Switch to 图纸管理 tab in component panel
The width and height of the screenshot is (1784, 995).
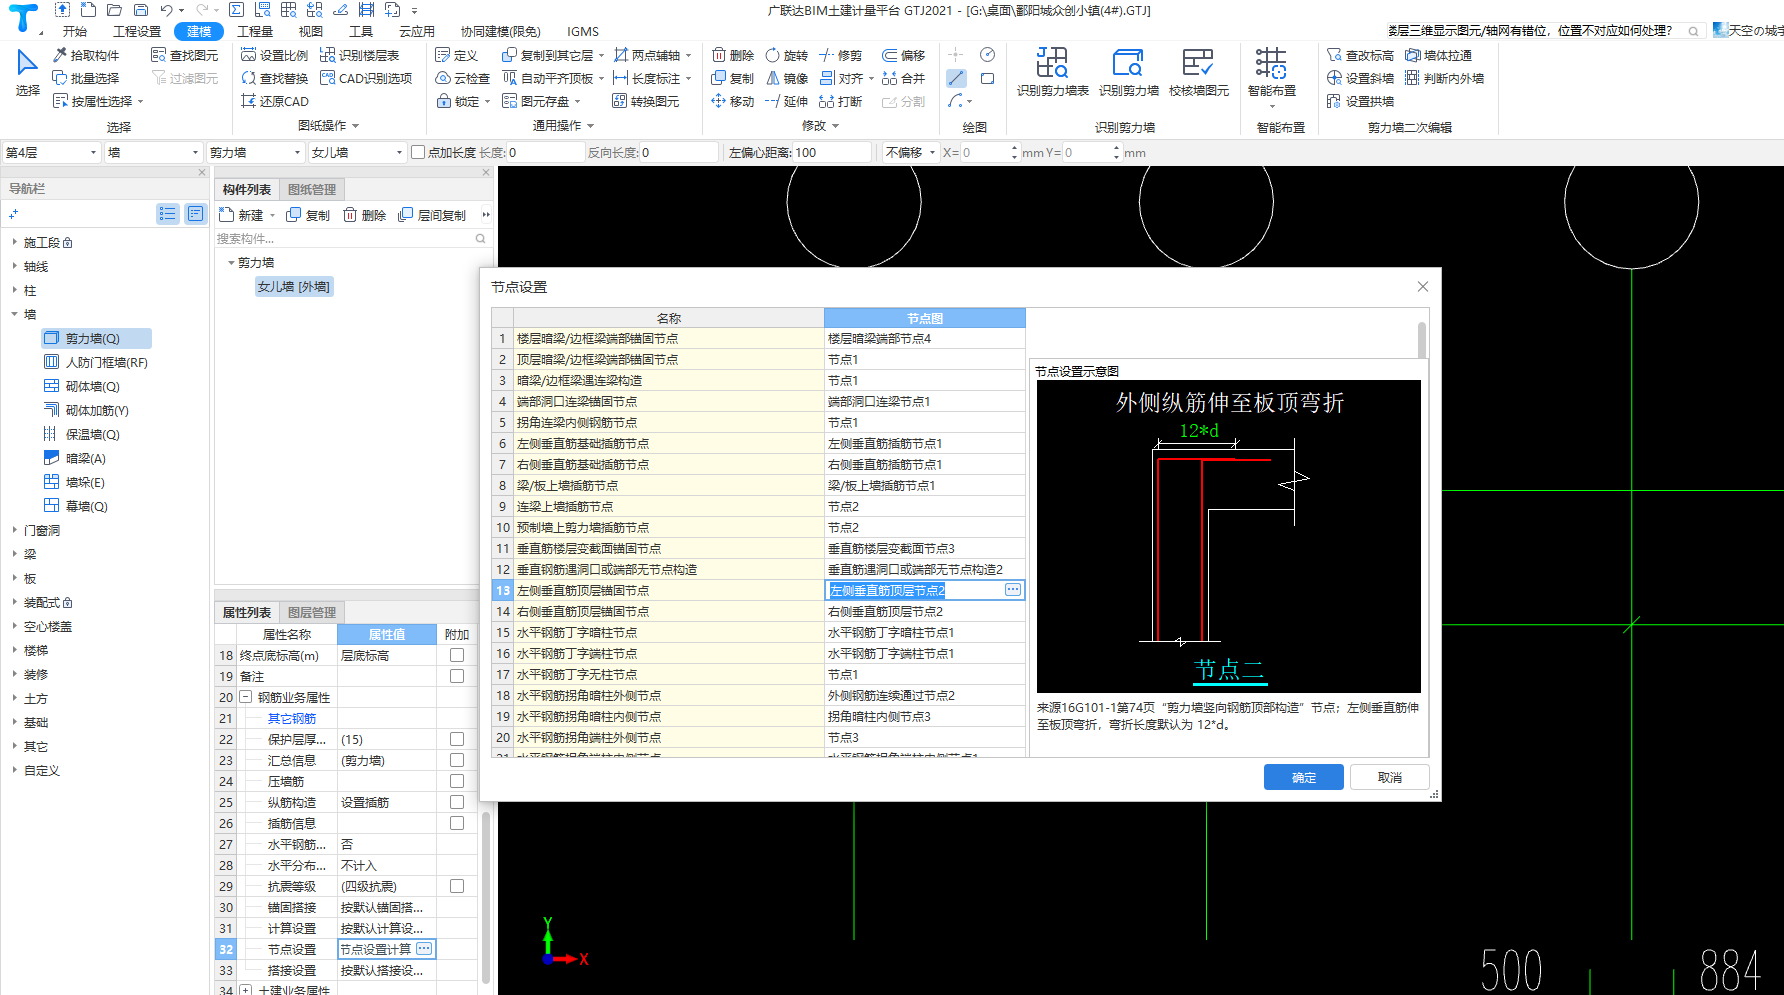click(312, 189)
